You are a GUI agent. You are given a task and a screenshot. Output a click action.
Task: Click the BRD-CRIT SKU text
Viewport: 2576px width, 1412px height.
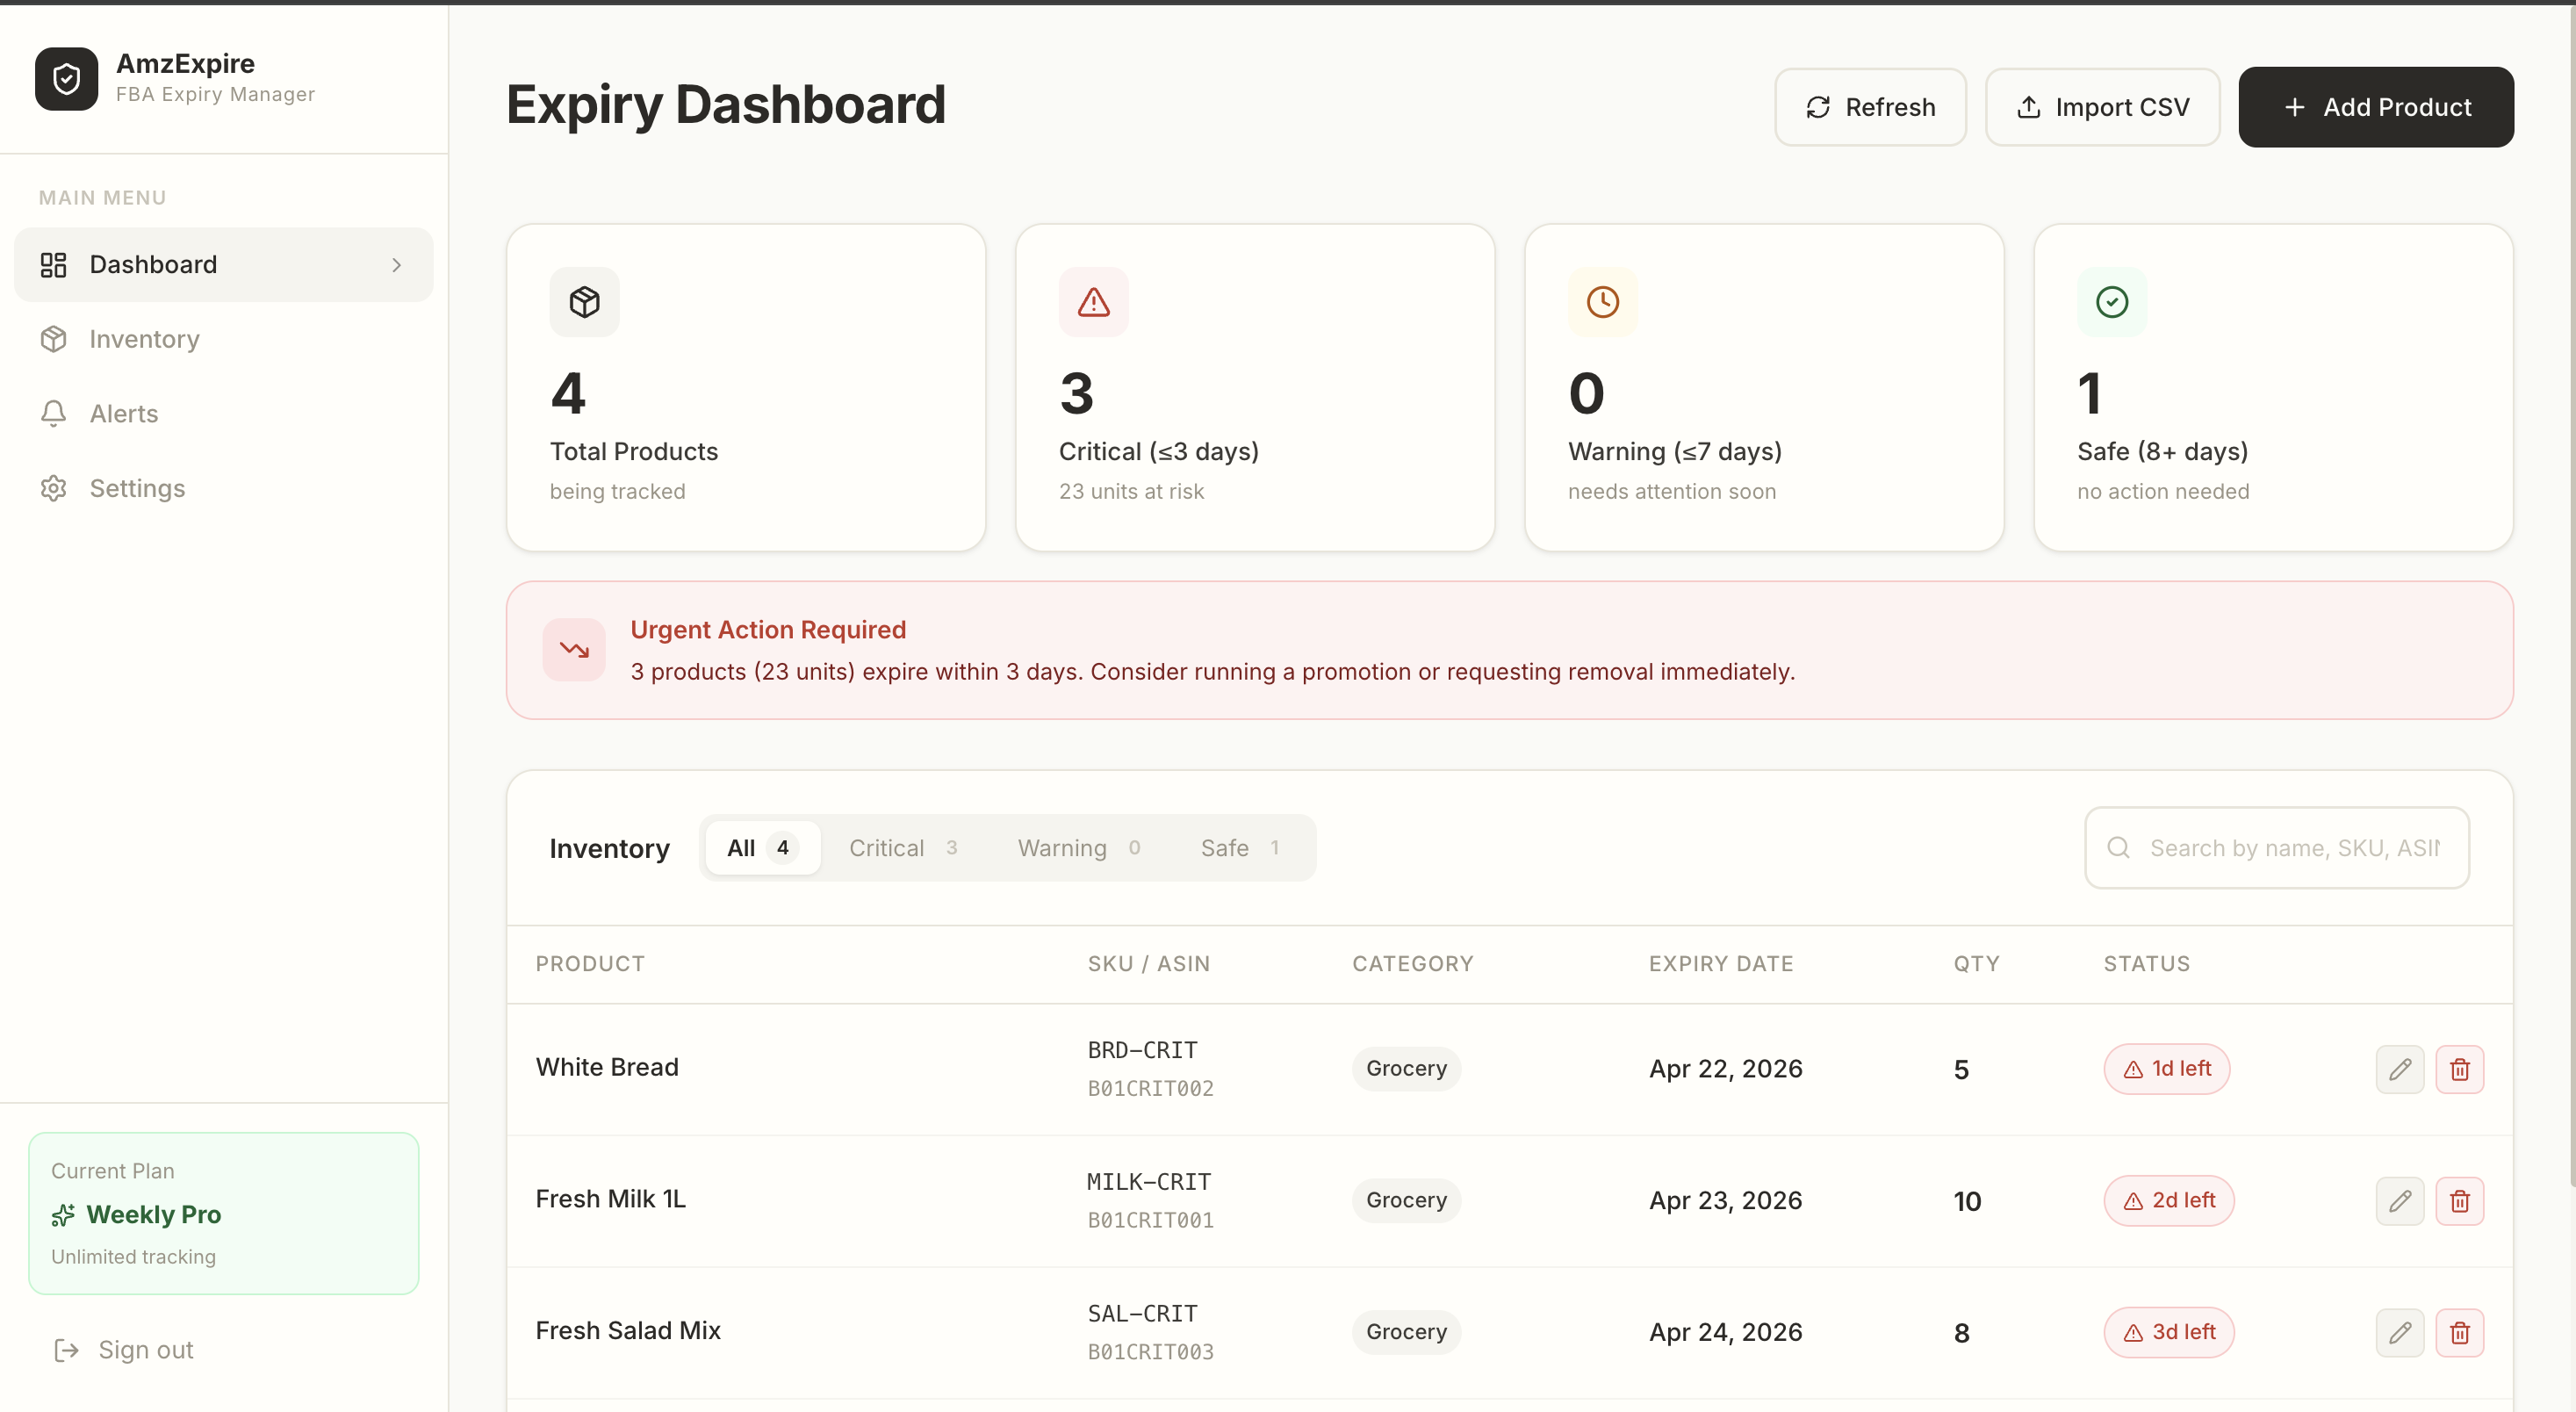(x=1142, y=1051)
